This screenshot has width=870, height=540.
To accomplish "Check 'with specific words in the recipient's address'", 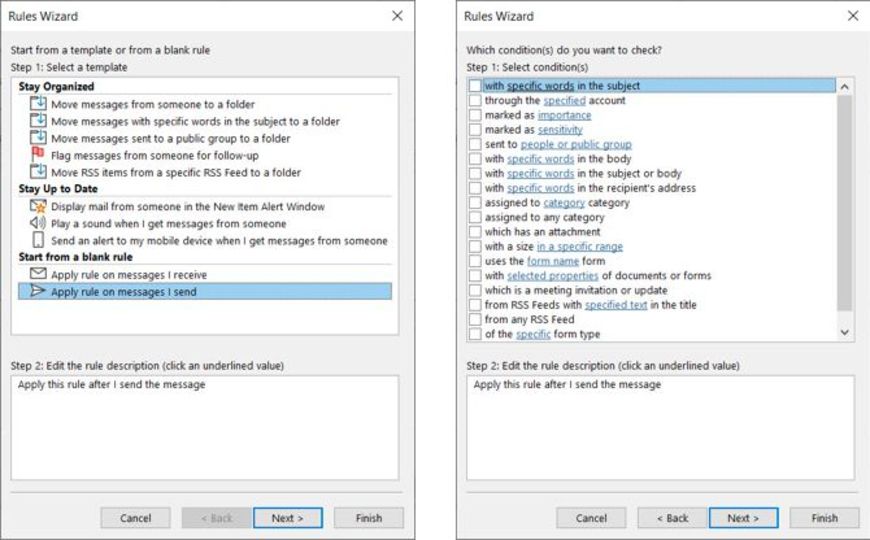I will click(x=475, y=188).
